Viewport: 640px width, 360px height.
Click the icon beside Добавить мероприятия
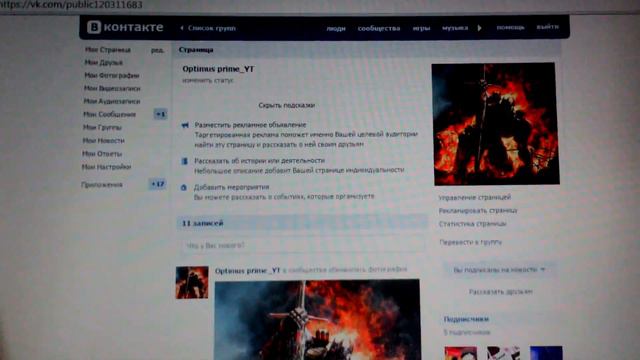[184, 187]
